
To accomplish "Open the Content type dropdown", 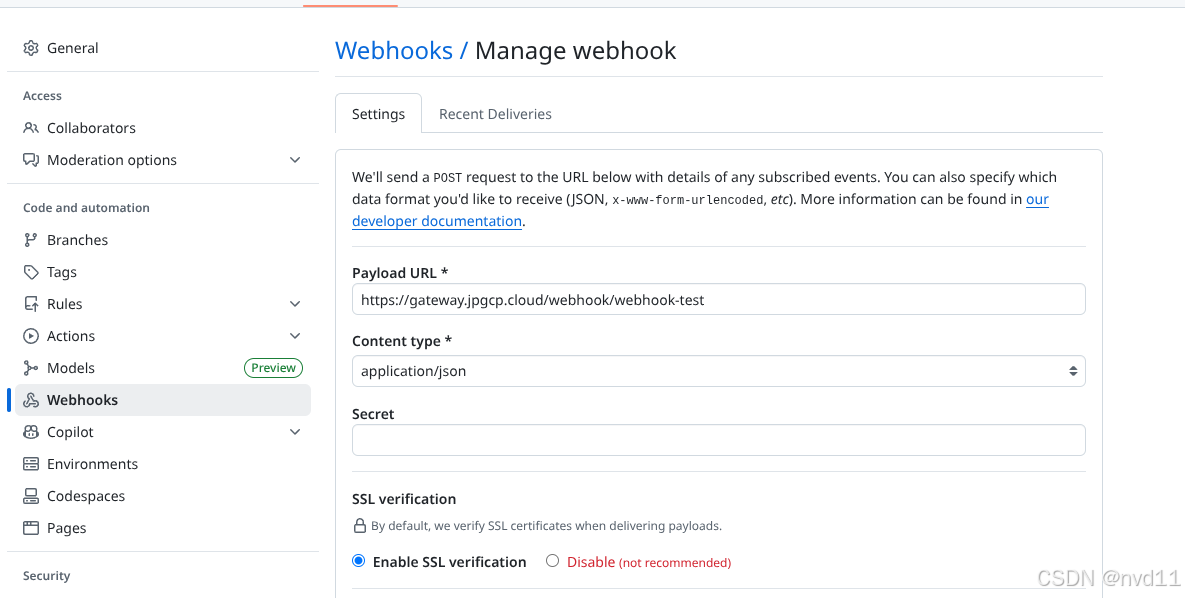I will click(x=719, y=371).
